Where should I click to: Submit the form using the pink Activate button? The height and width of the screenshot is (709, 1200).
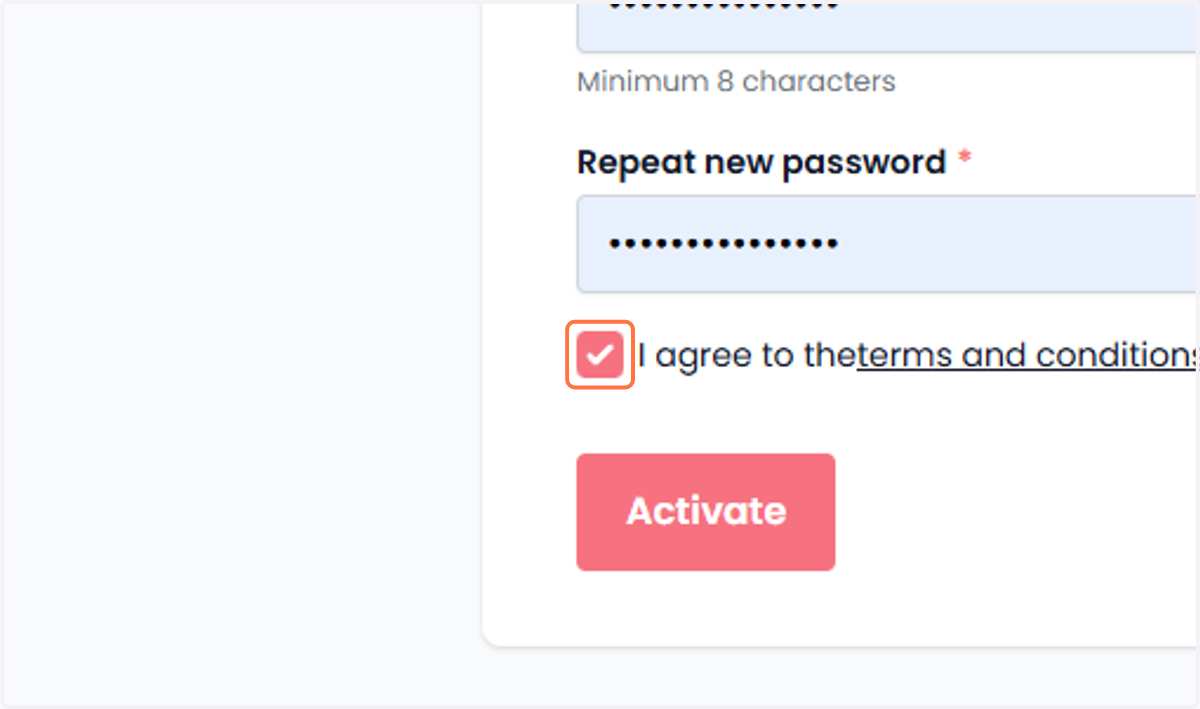coord(706,512)
